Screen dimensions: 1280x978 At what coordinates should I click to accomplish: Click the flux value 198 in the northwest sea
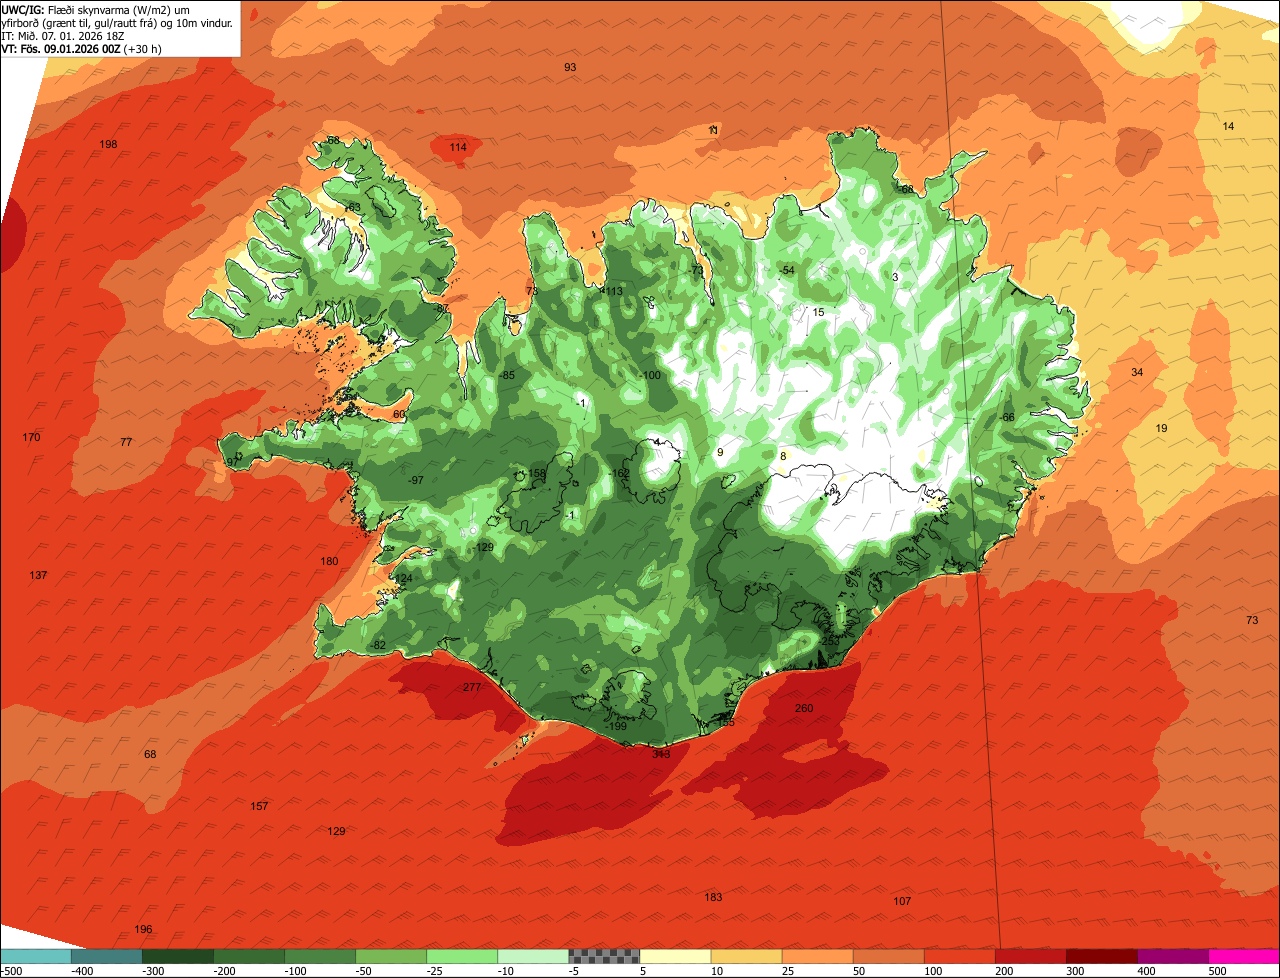[109, 144]
